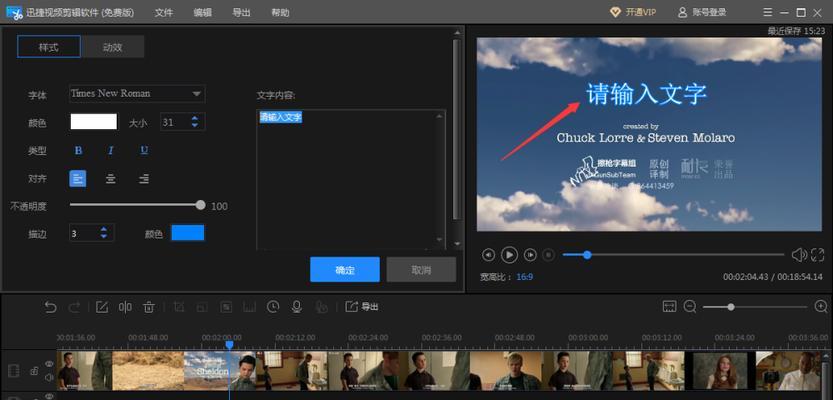Click the 导出 label in timeline toolbar
833x400 pixels.
point(370,307)
